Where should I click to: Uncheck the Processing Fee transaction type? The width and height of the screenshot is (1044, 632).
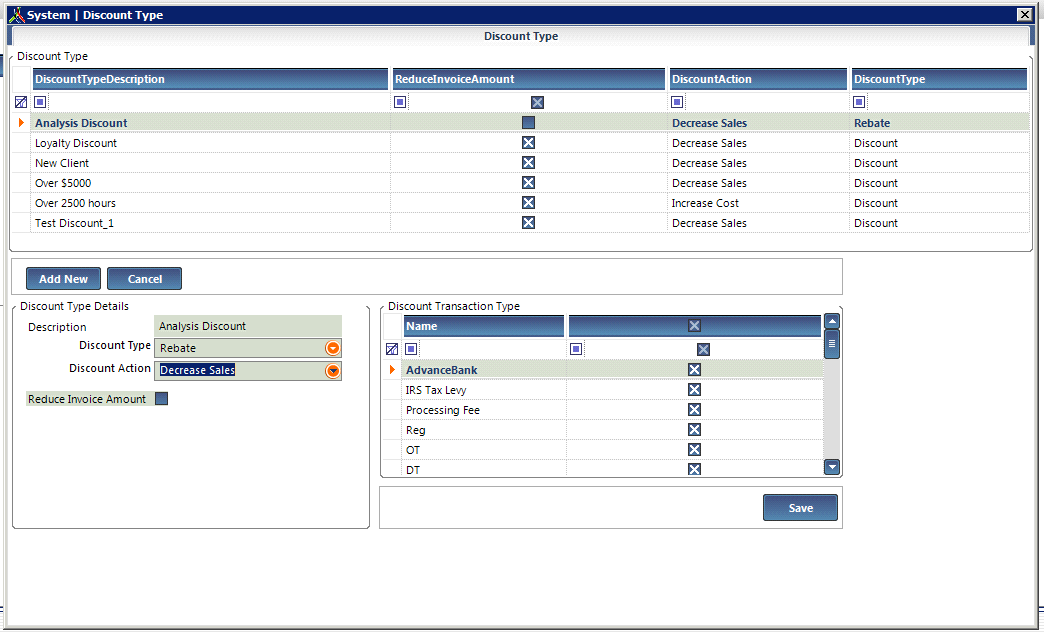click(694, 410)
